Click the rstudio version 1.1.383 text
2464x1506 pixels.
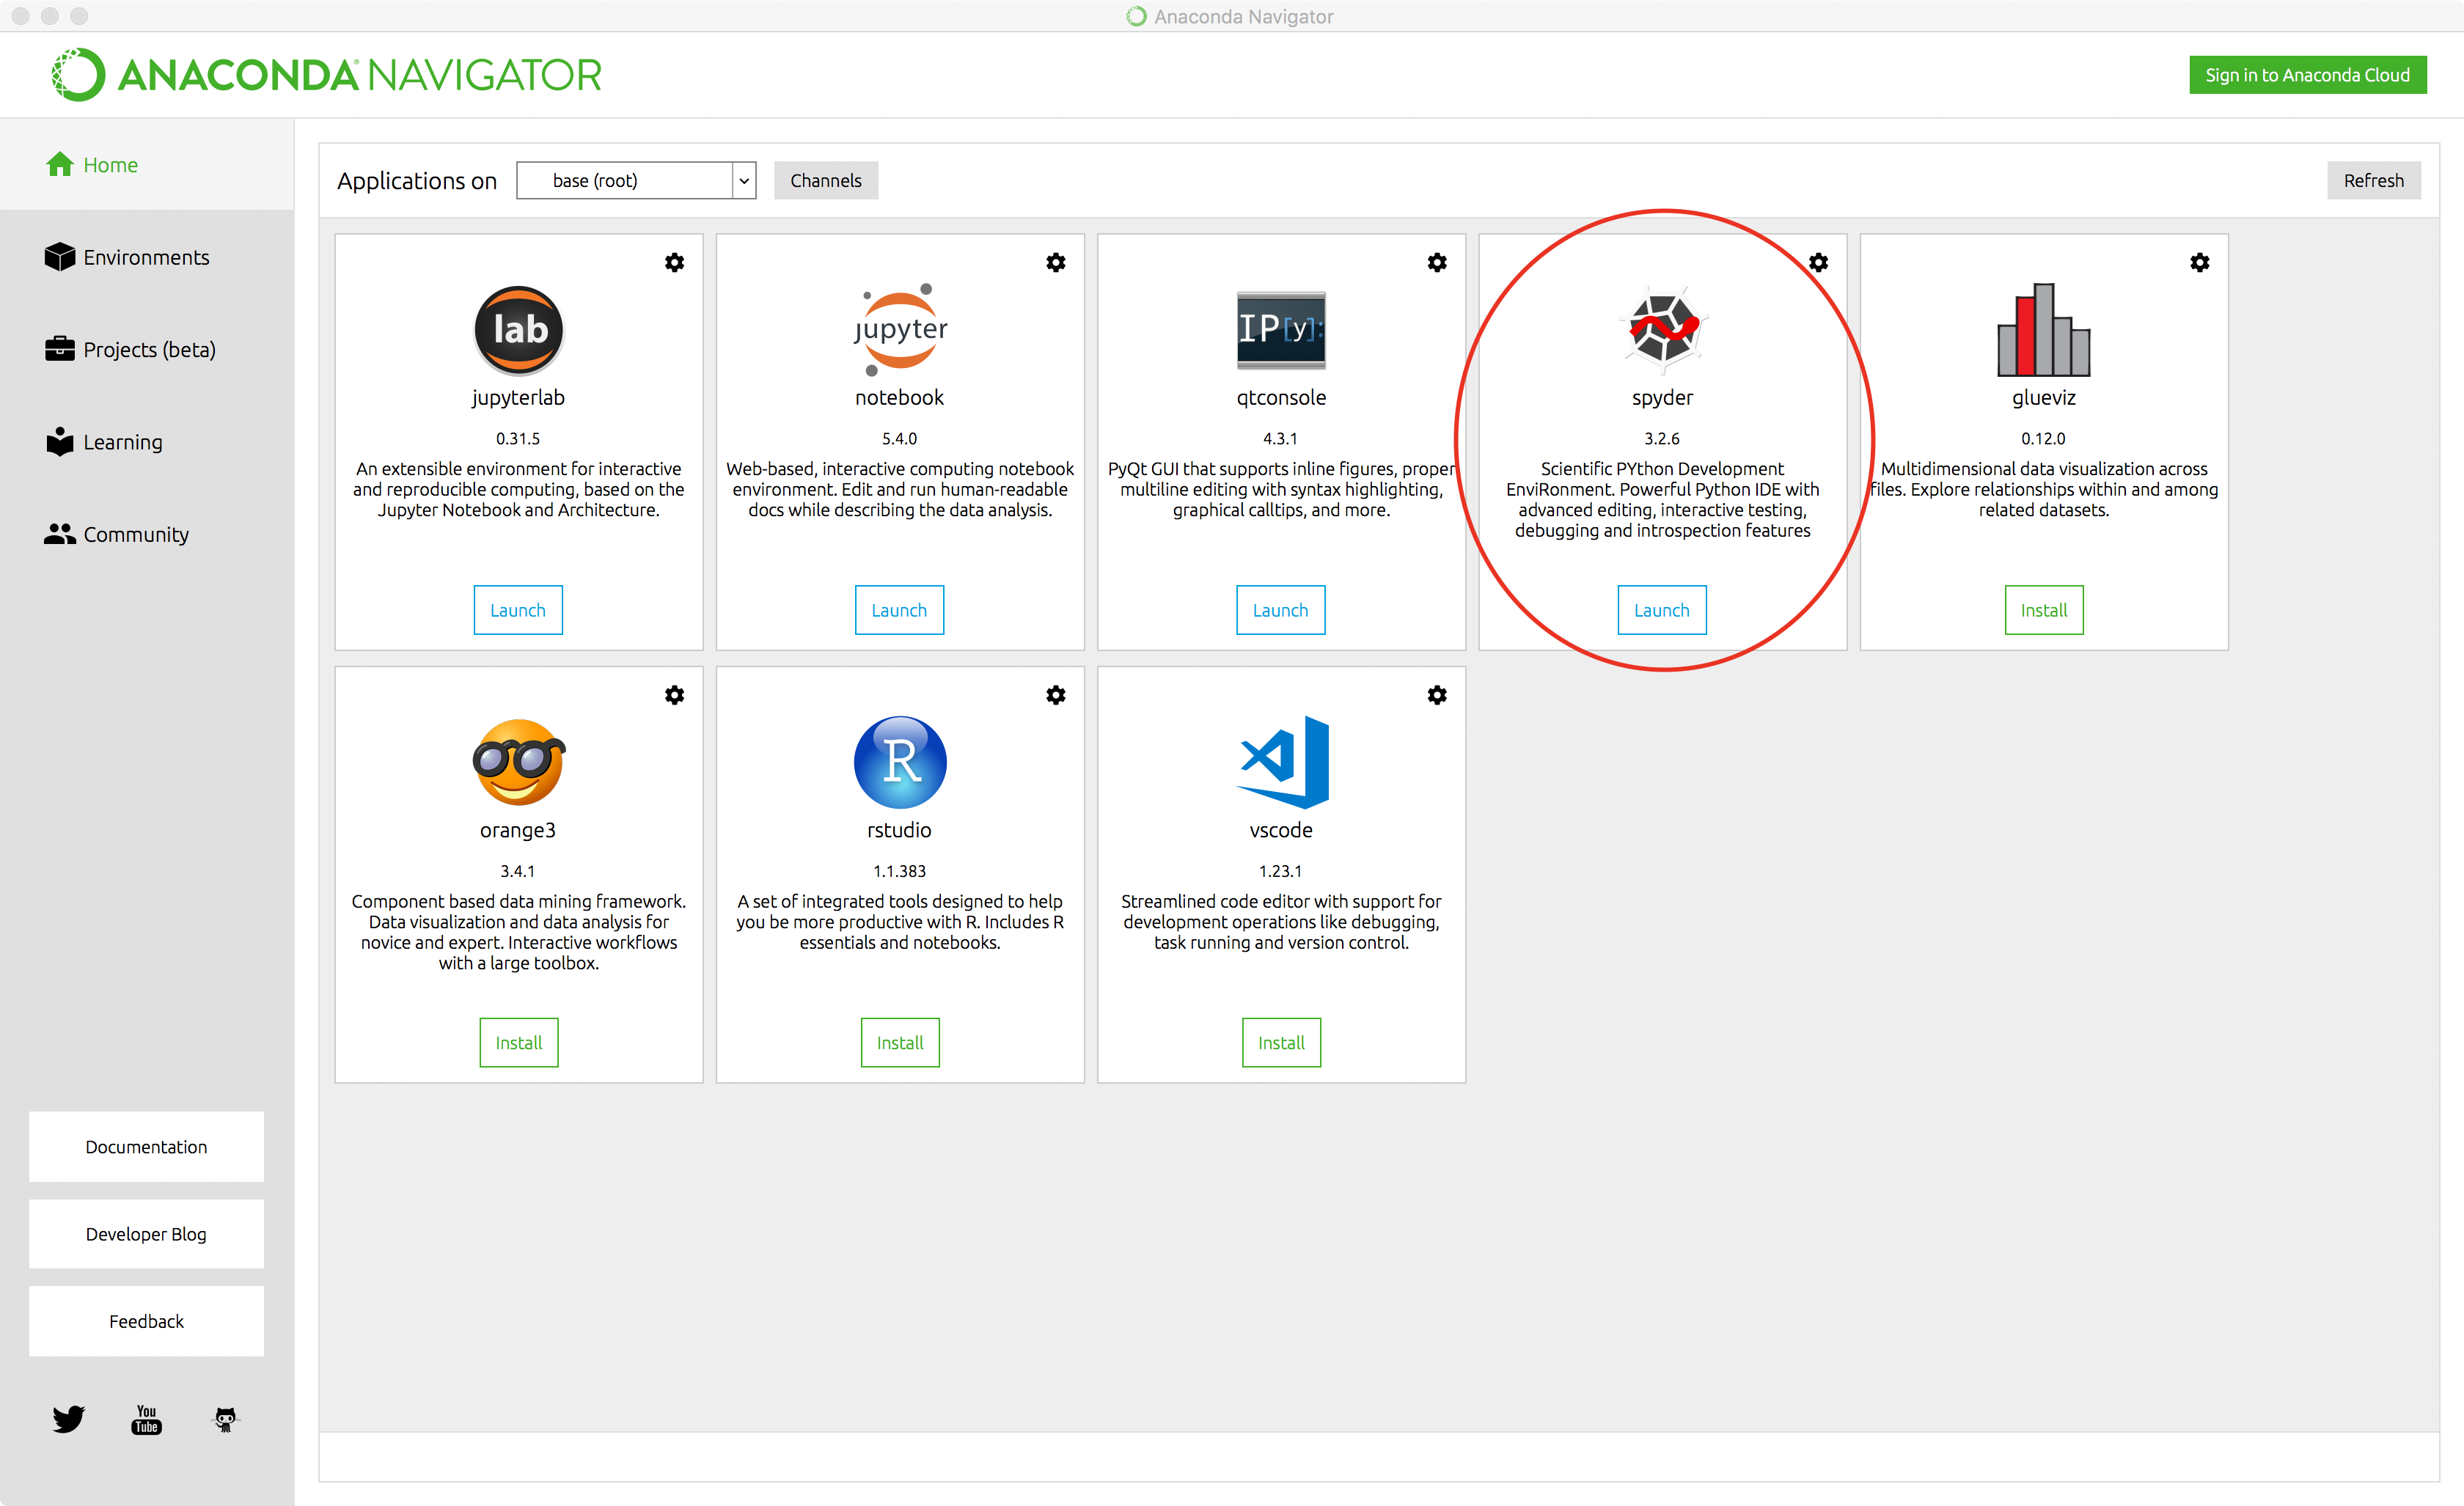(x=900, y=871)
